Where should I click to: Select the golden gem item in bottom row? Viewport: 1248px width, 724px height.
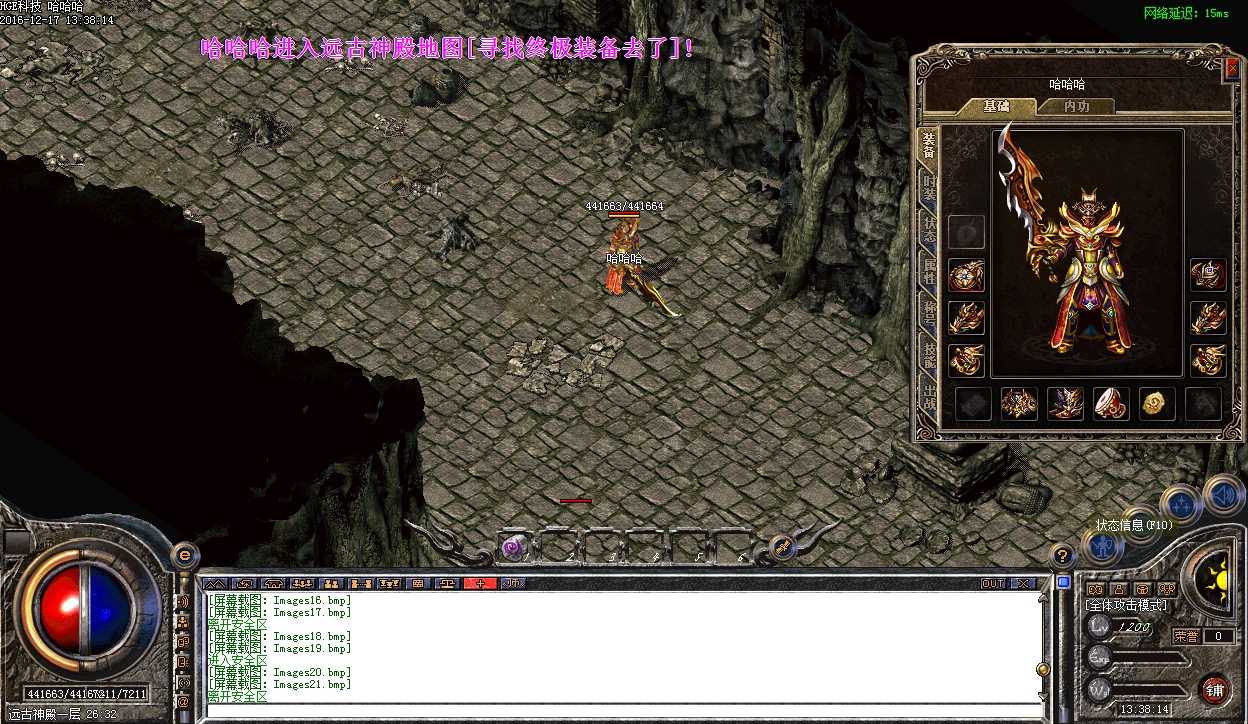1157,404
